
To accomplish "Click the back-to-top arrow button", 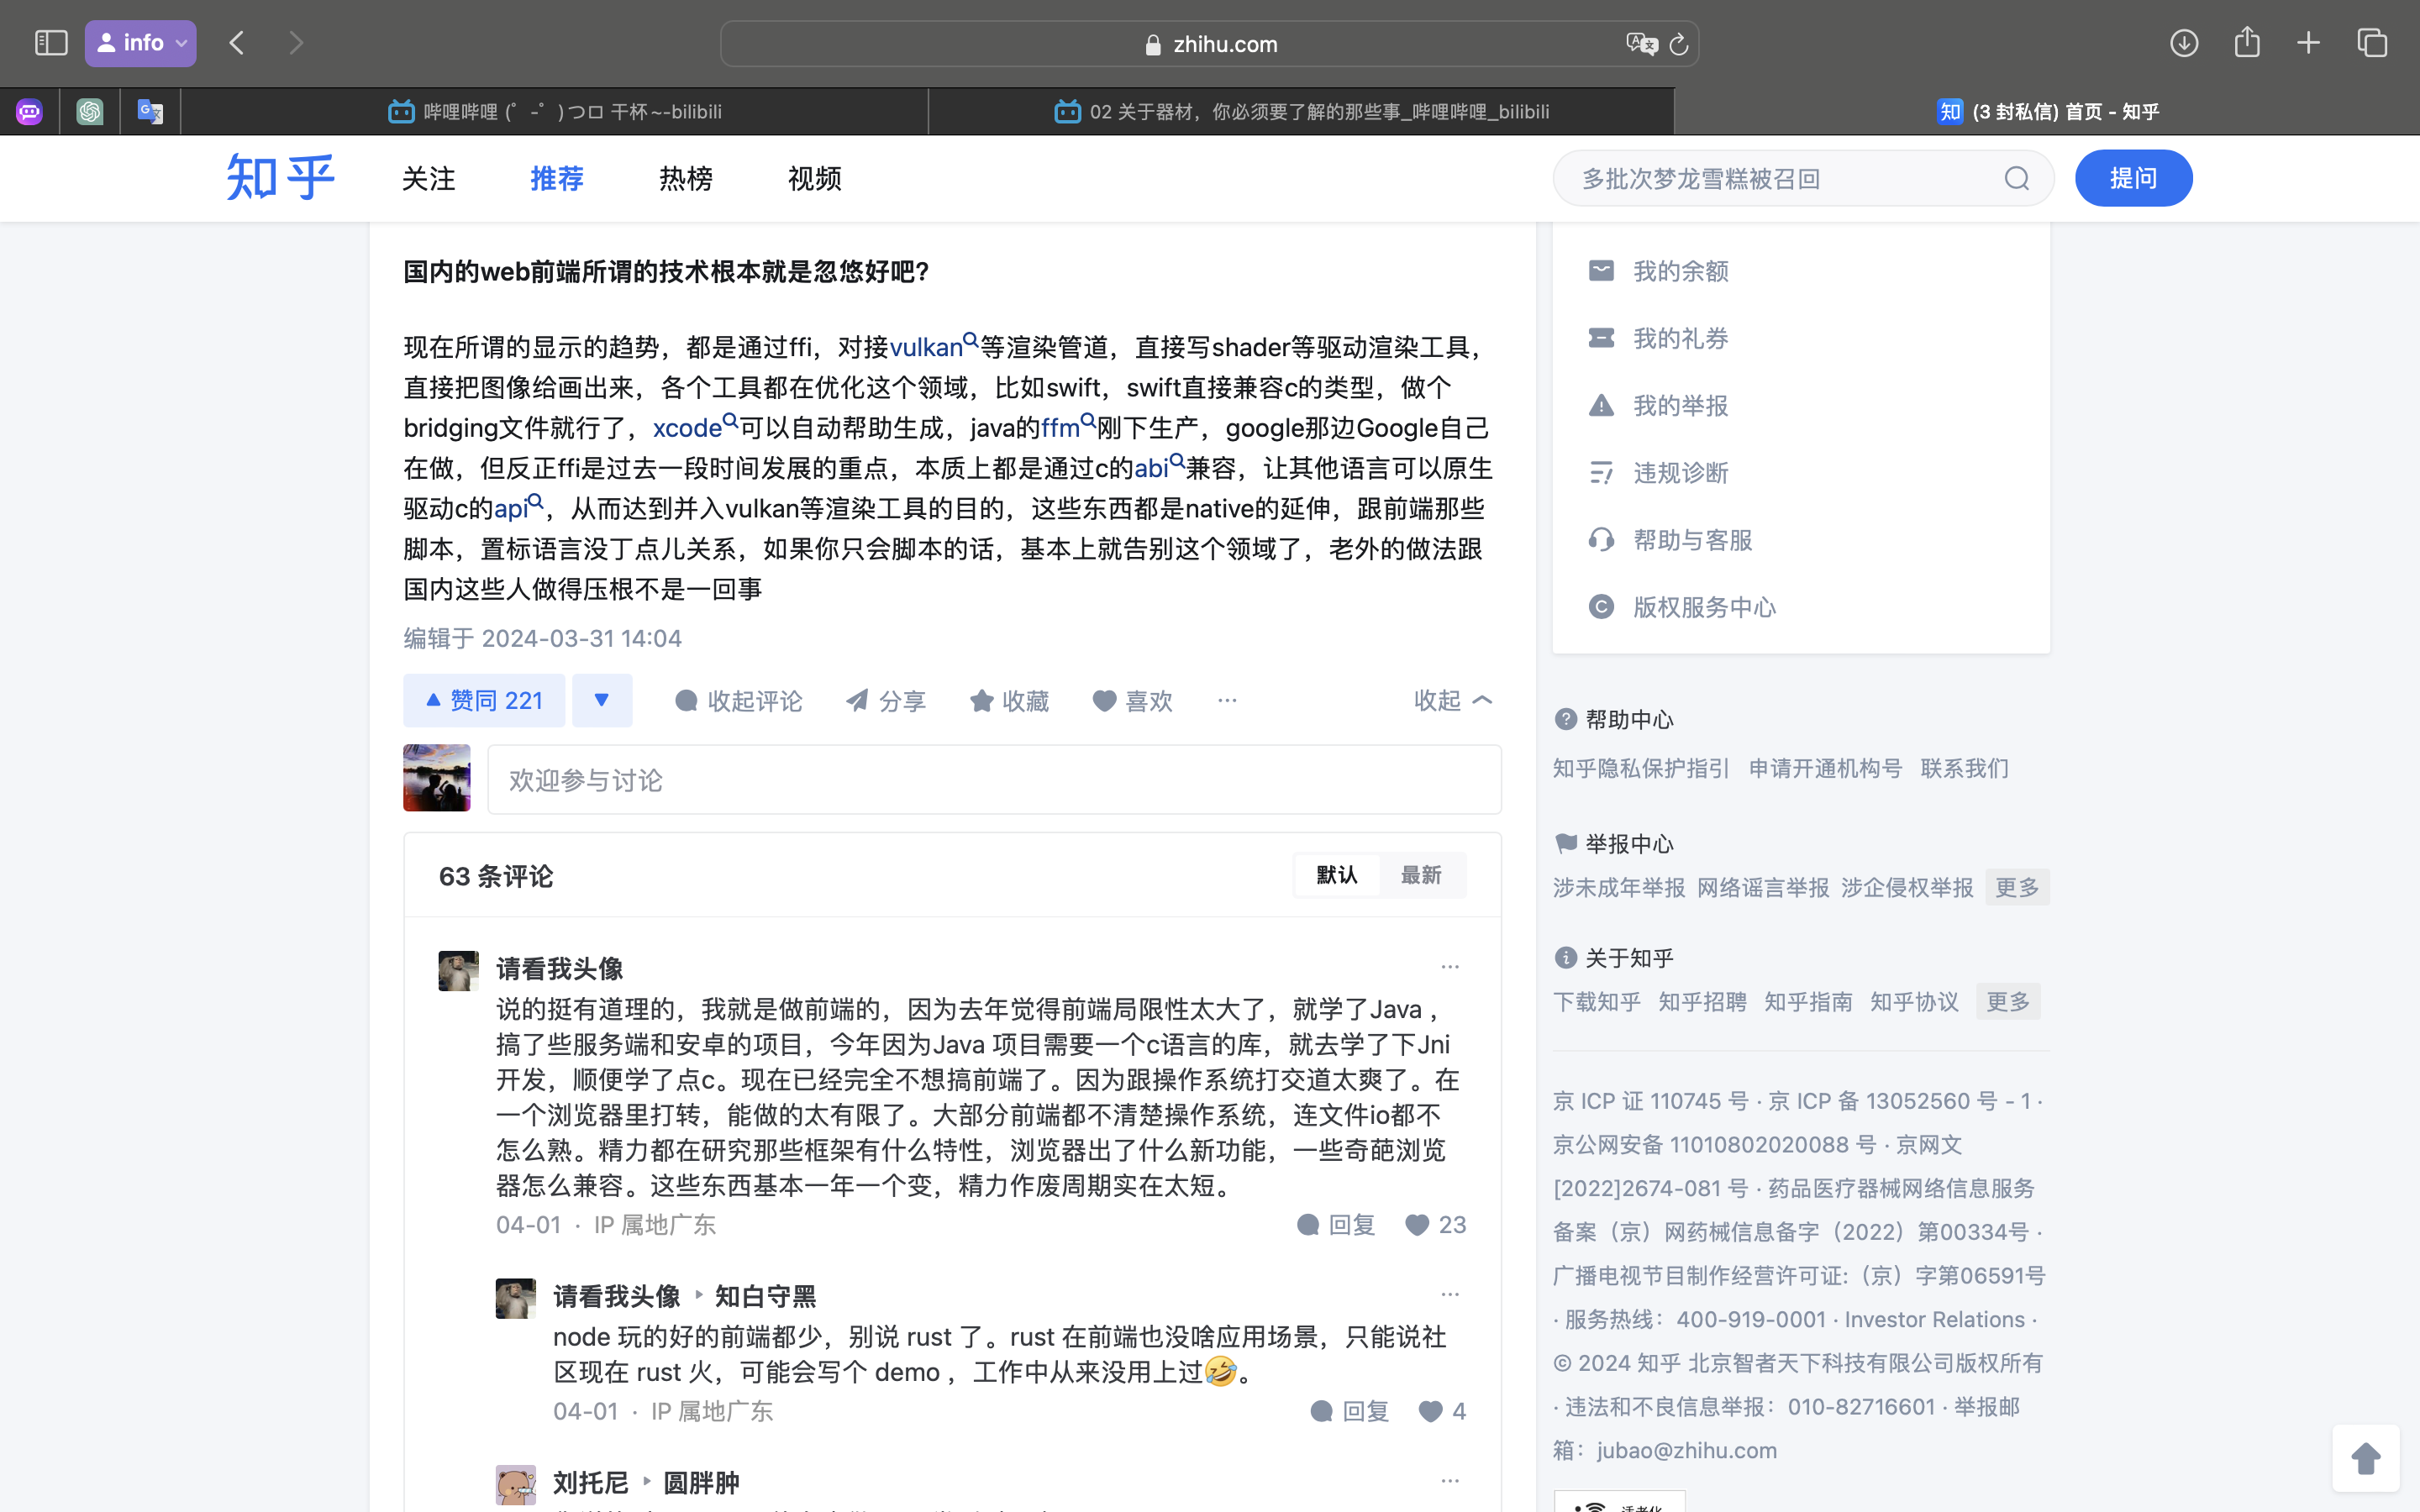I will coord(2365,1458).
